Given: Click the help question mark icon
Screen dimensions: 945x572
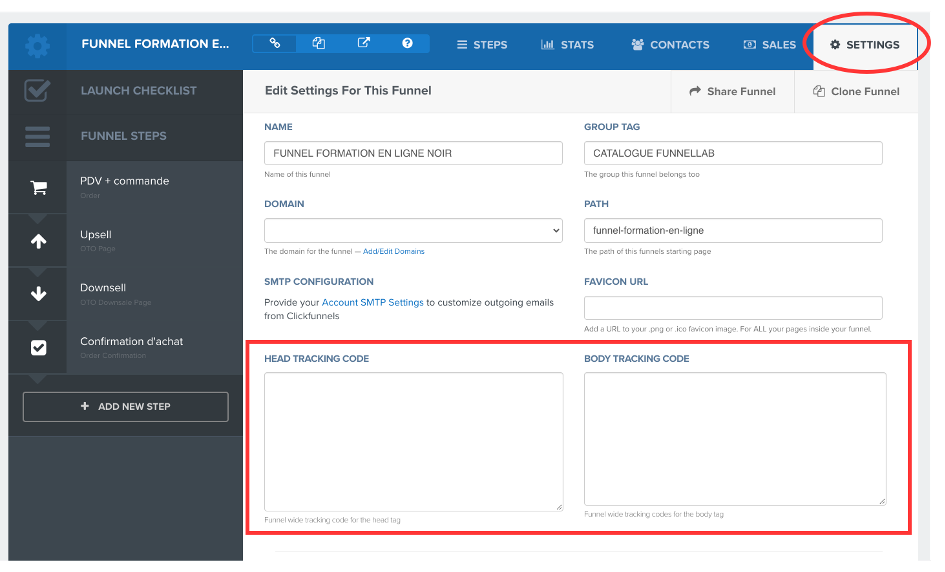Looking at the screenshot, I should coord(407,43).
